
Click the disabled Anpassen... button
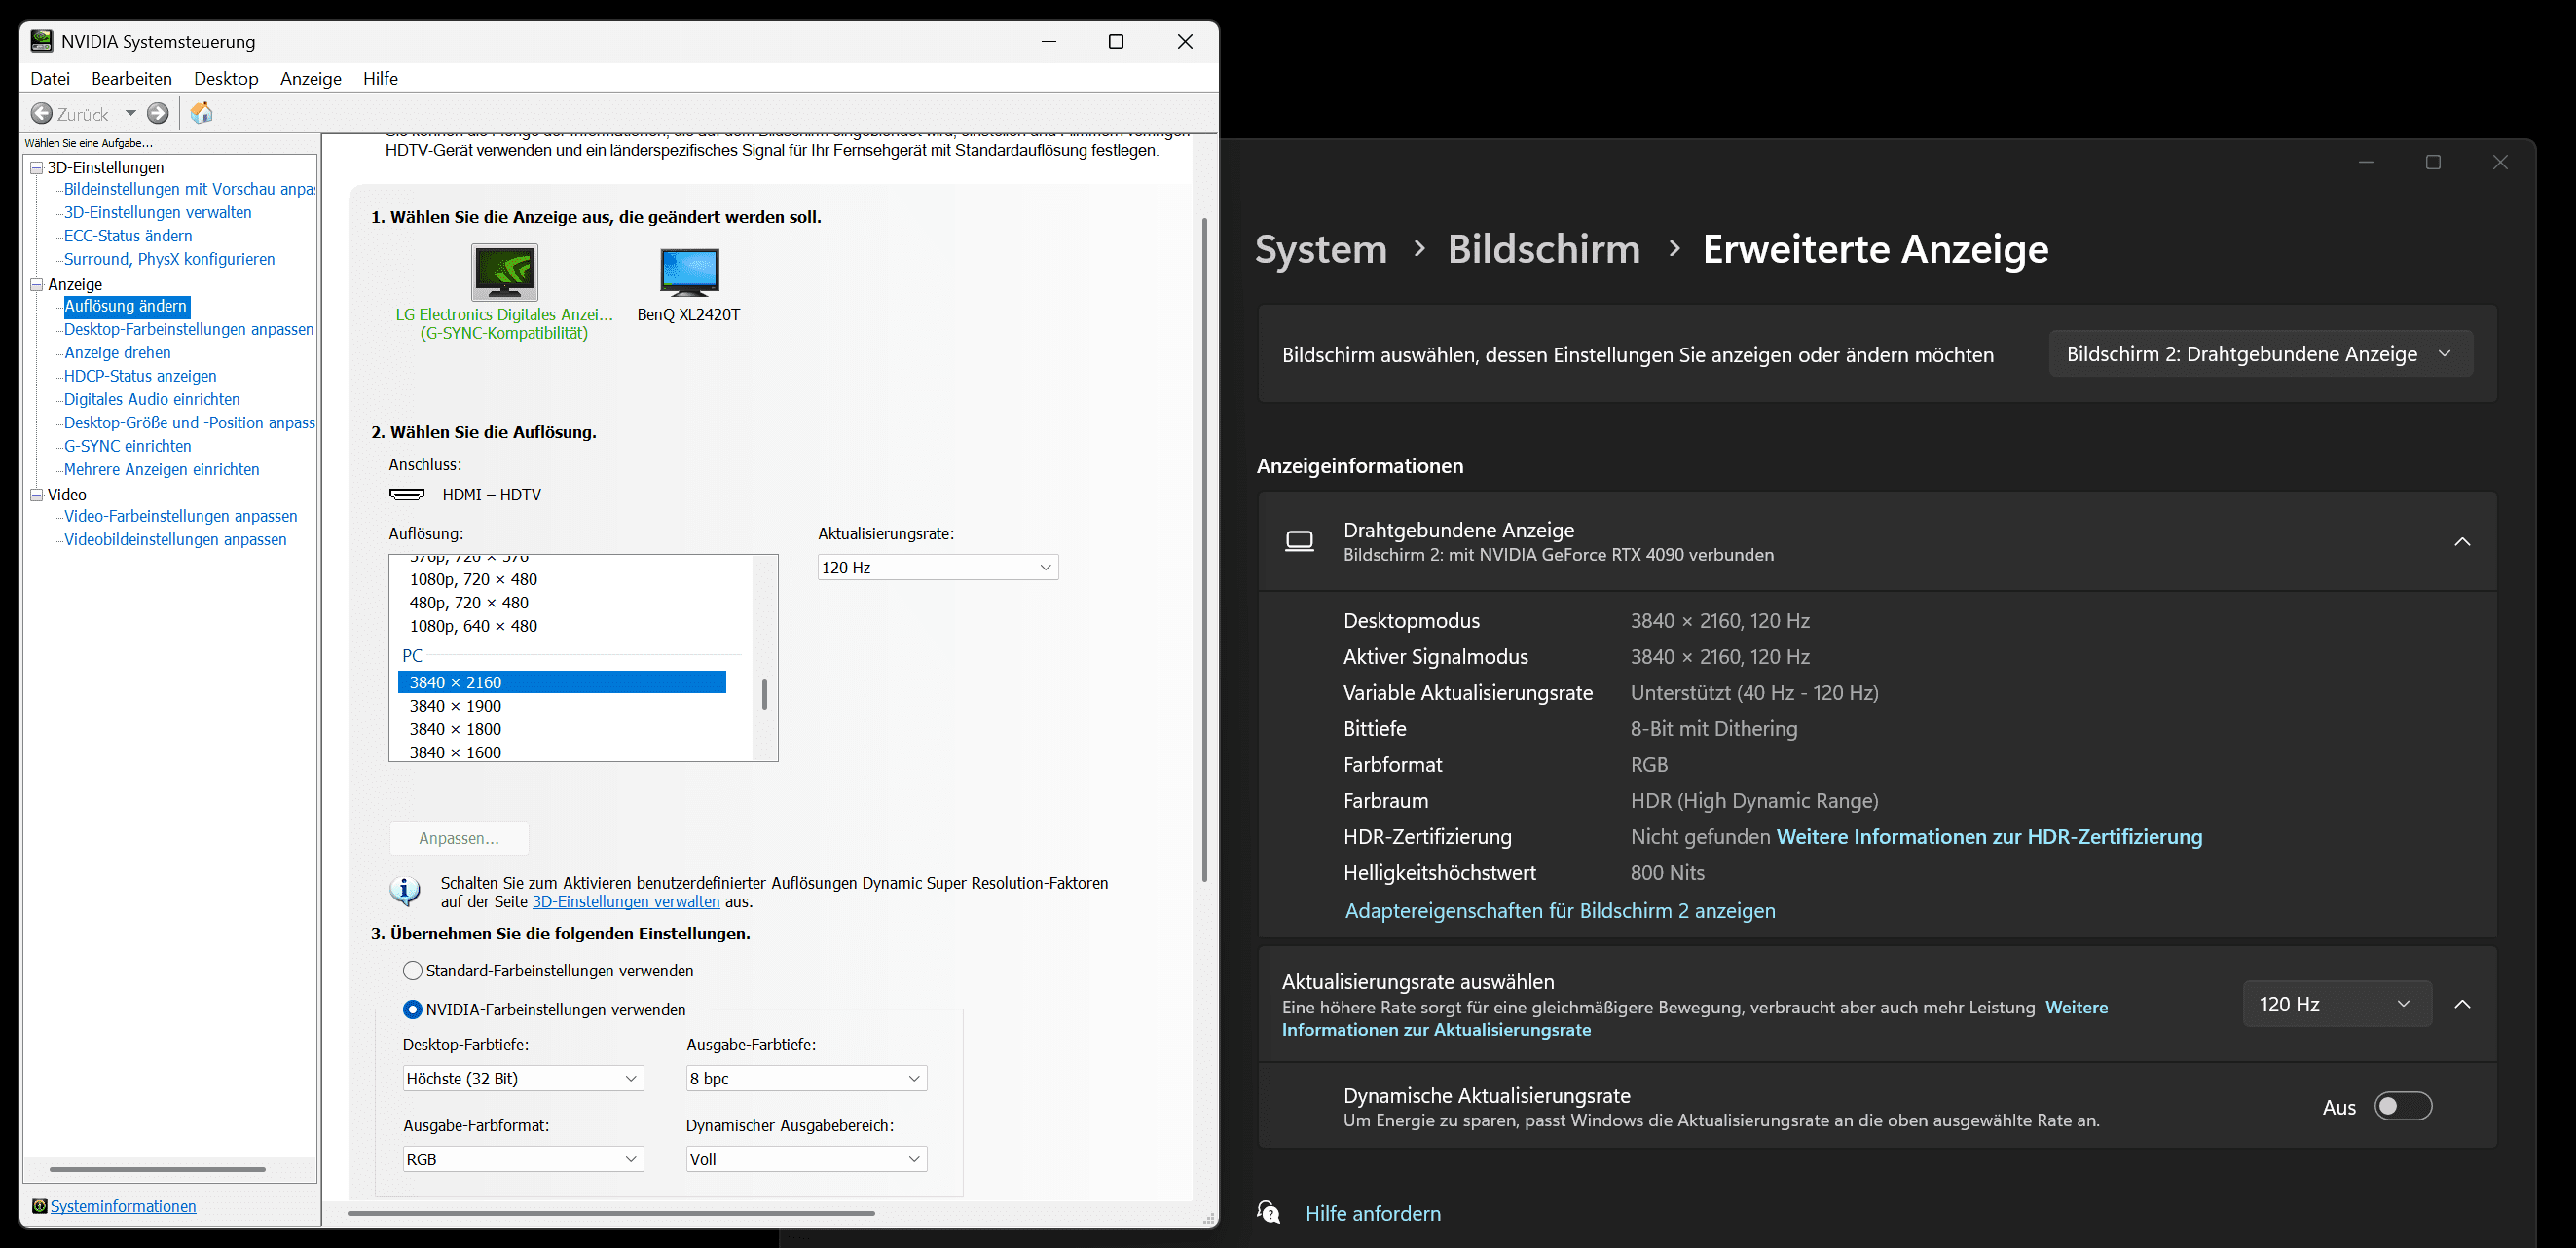point(459,838)
